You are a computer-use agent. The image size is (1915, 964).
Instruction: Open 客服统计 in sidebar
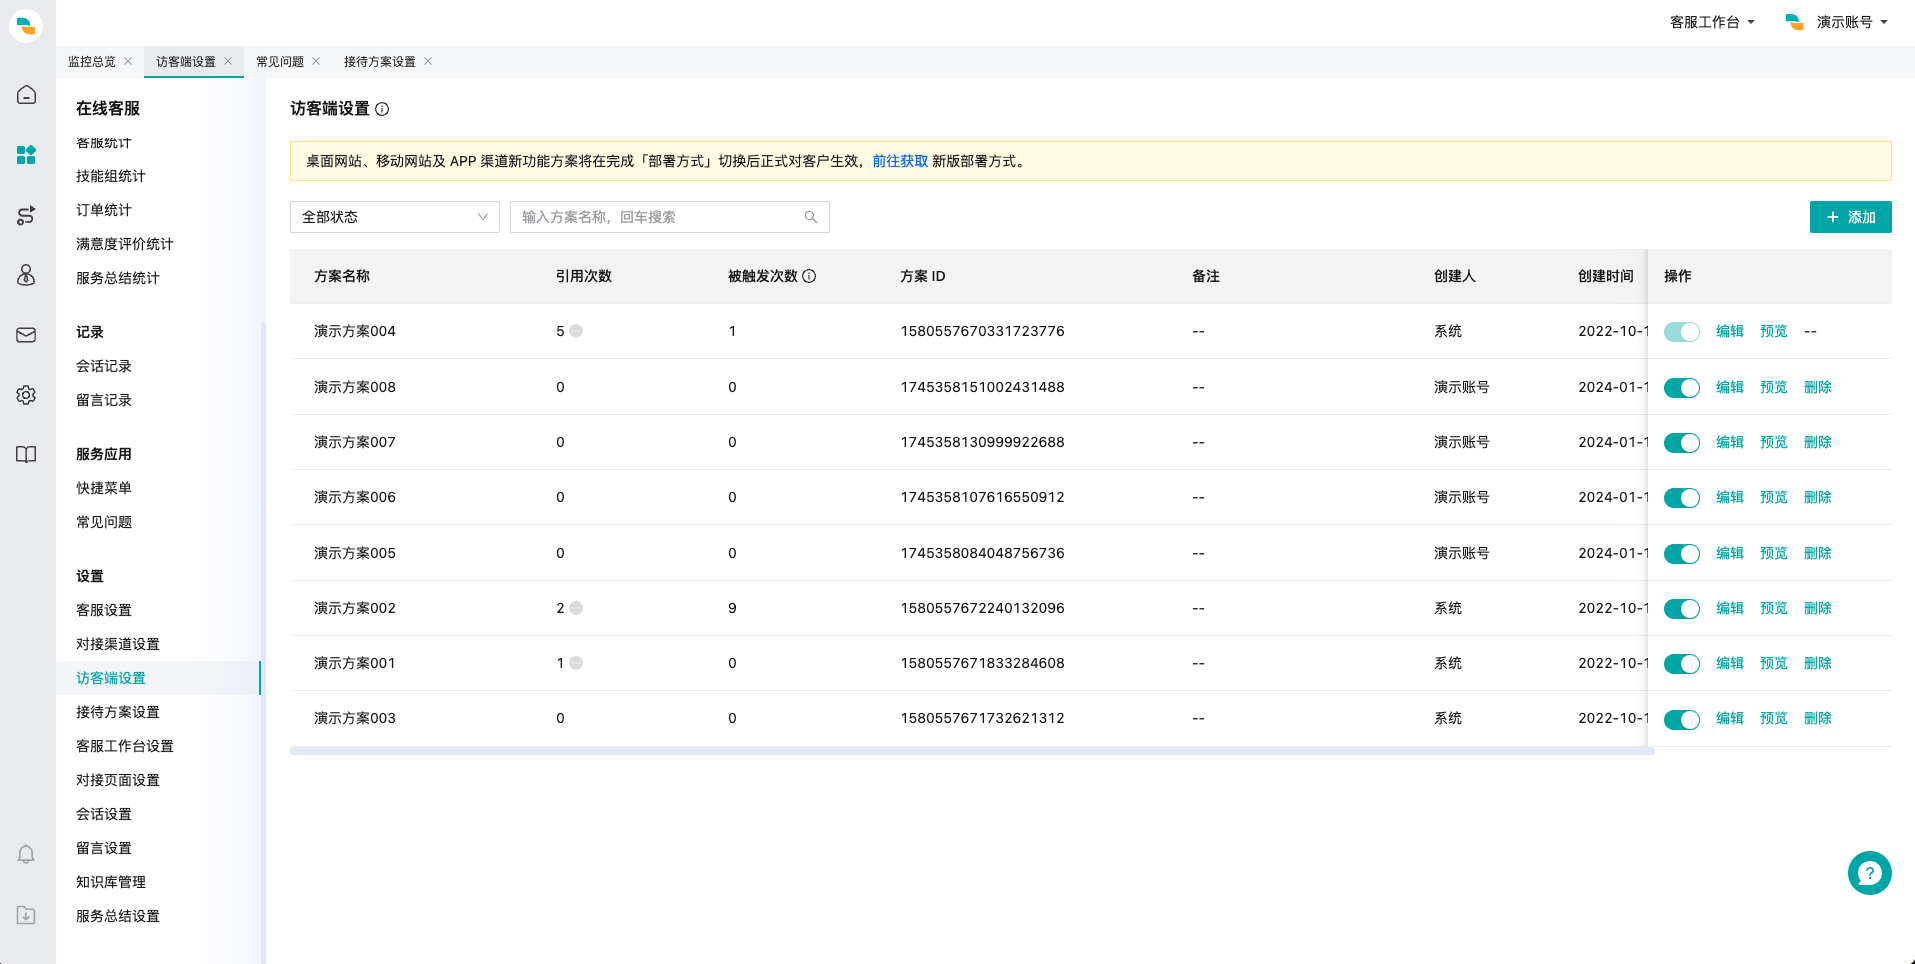(x=104, y=143)
